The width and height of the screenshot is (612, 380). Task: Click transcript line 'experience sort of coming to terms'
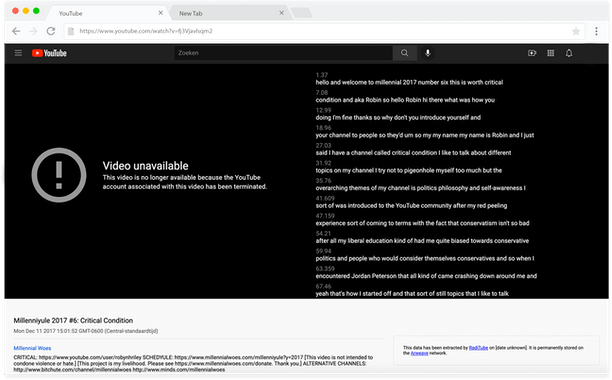click(422, 223)
